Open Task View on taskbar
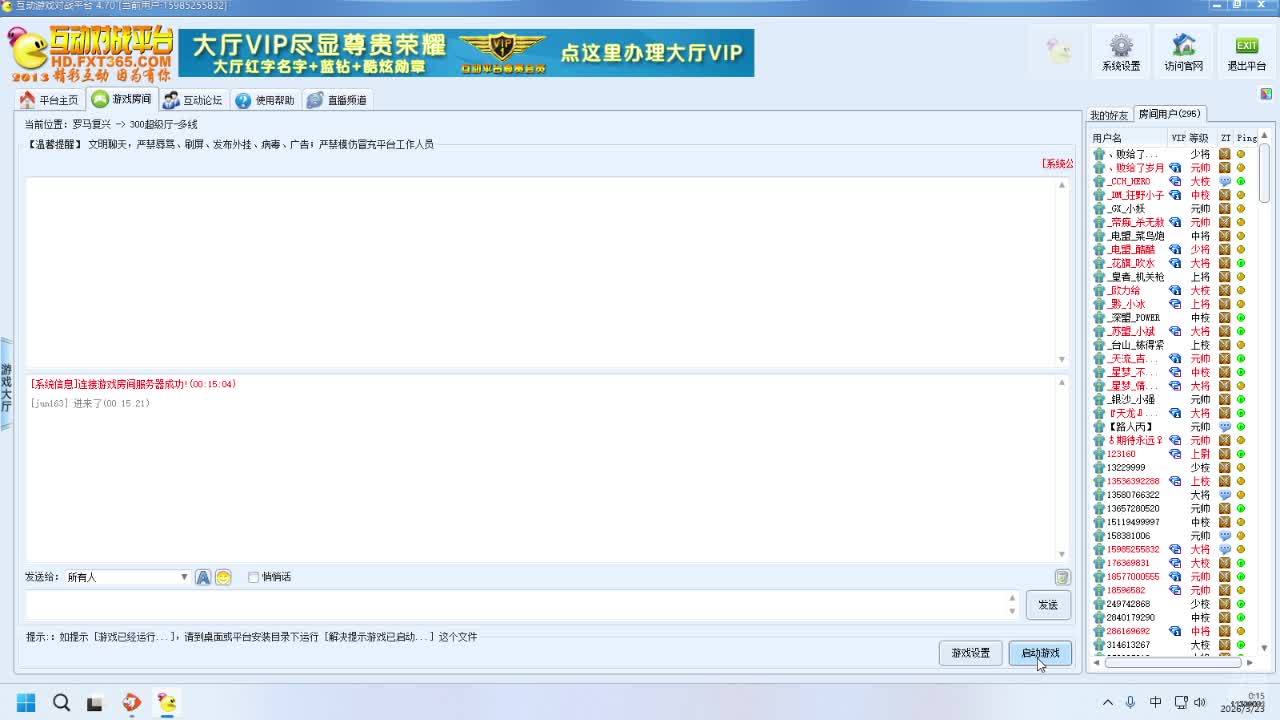The width and height of the screenshot is (1280, 720). [x=95, y=703]
